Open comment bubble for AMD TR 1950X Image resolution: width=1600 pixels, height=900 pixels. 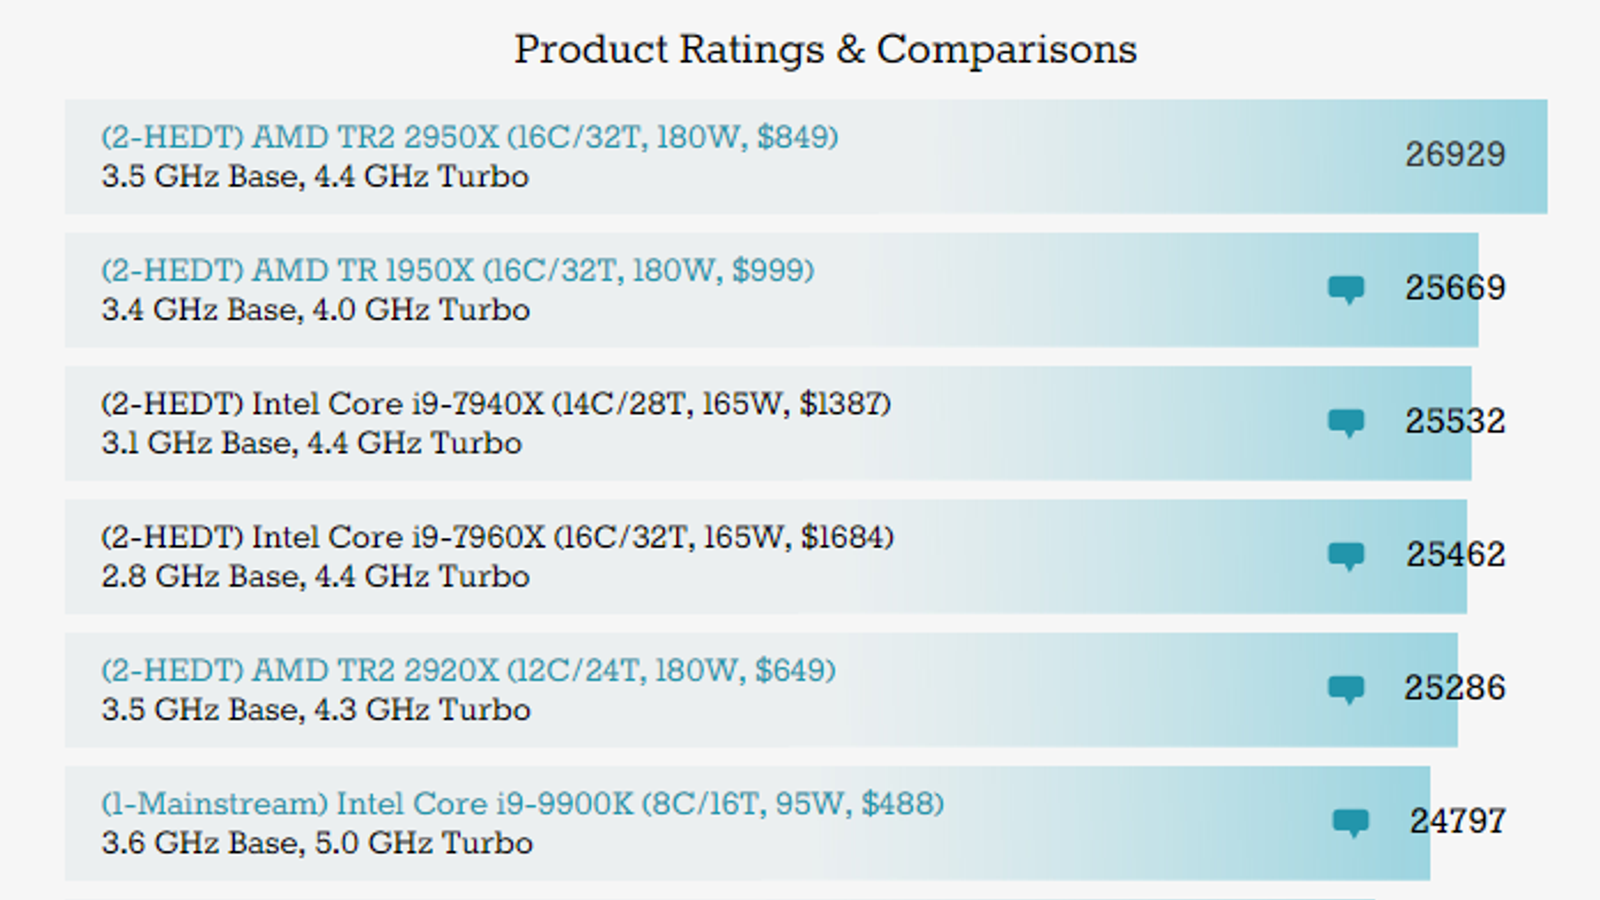click(x=1346, y=289)
